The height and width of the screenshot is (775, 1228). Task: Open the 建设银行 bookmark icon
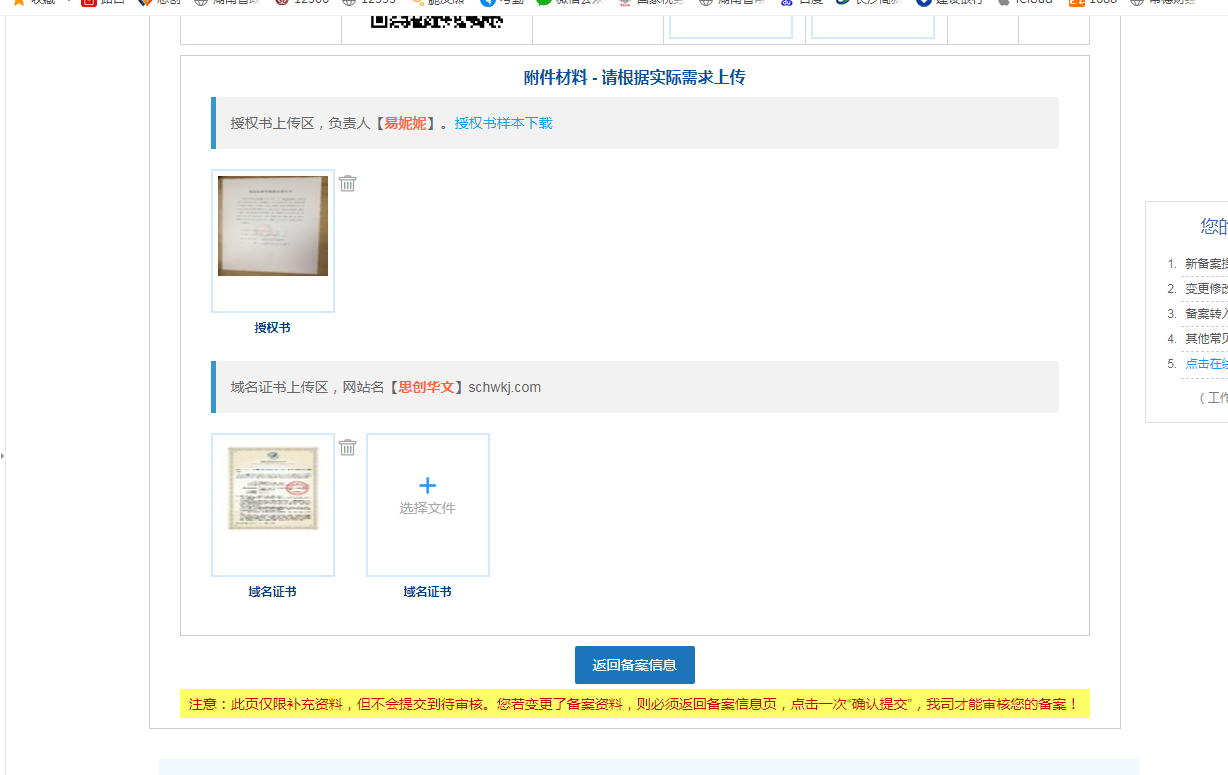pyautogui.click(x=922, y=3)
